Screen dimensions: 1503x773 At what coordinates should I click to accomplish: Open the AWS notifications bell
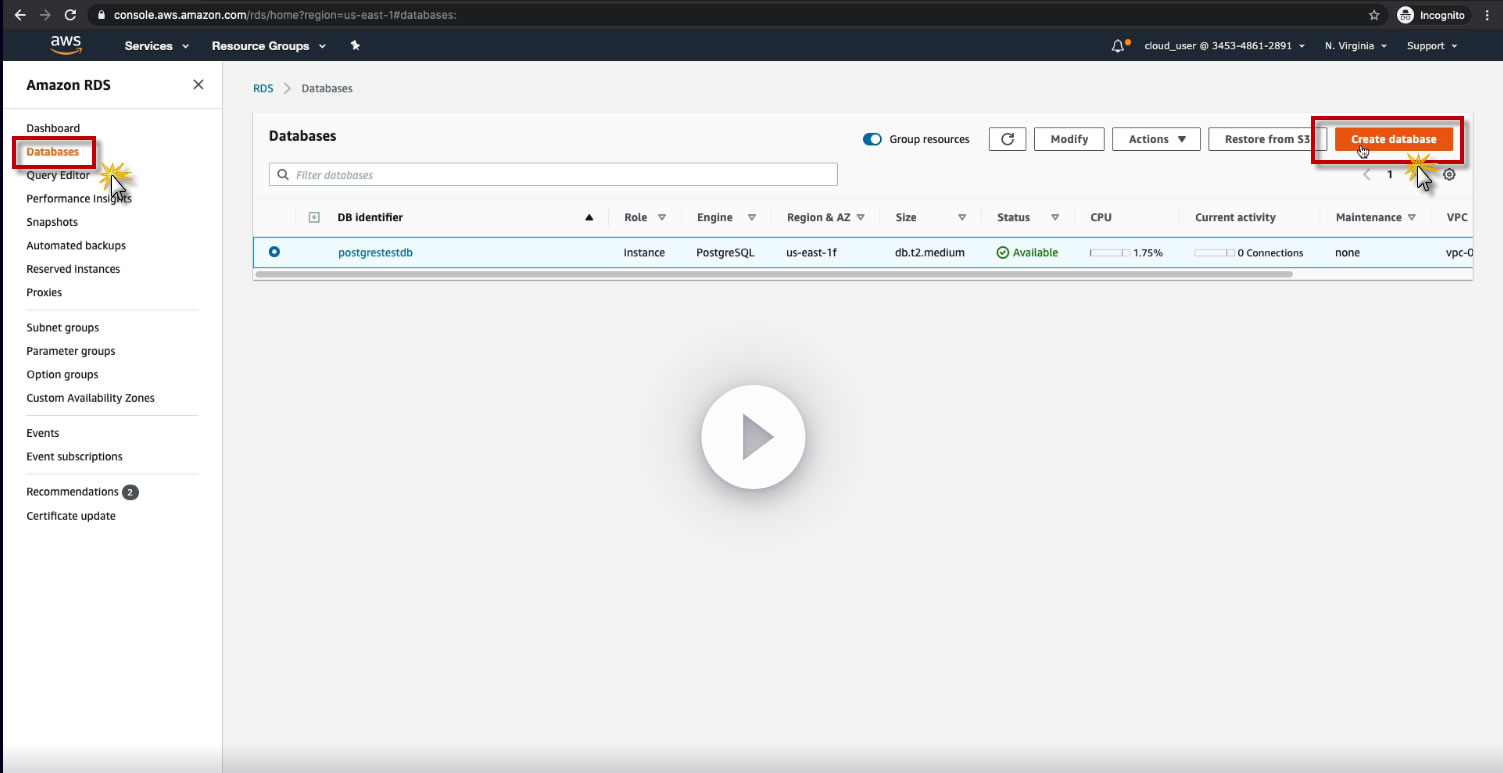pos(1119,46)
